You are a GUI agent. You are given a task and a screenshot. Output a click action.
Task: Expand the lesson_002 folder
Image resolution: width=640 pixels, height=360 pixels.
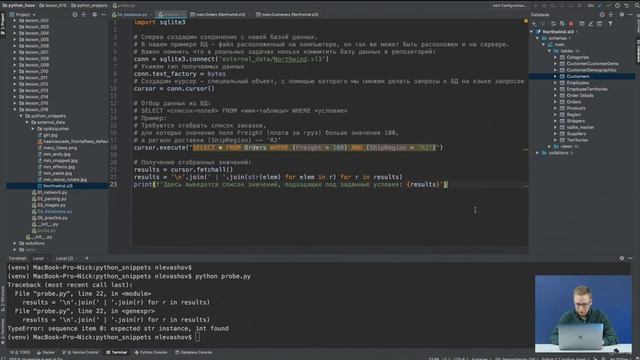(15, 20)
